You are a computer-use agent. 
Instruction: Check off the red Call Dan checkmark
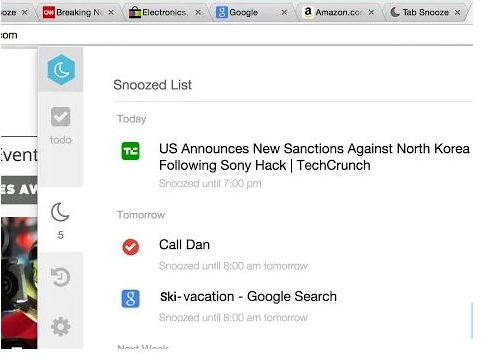(130, 247)
